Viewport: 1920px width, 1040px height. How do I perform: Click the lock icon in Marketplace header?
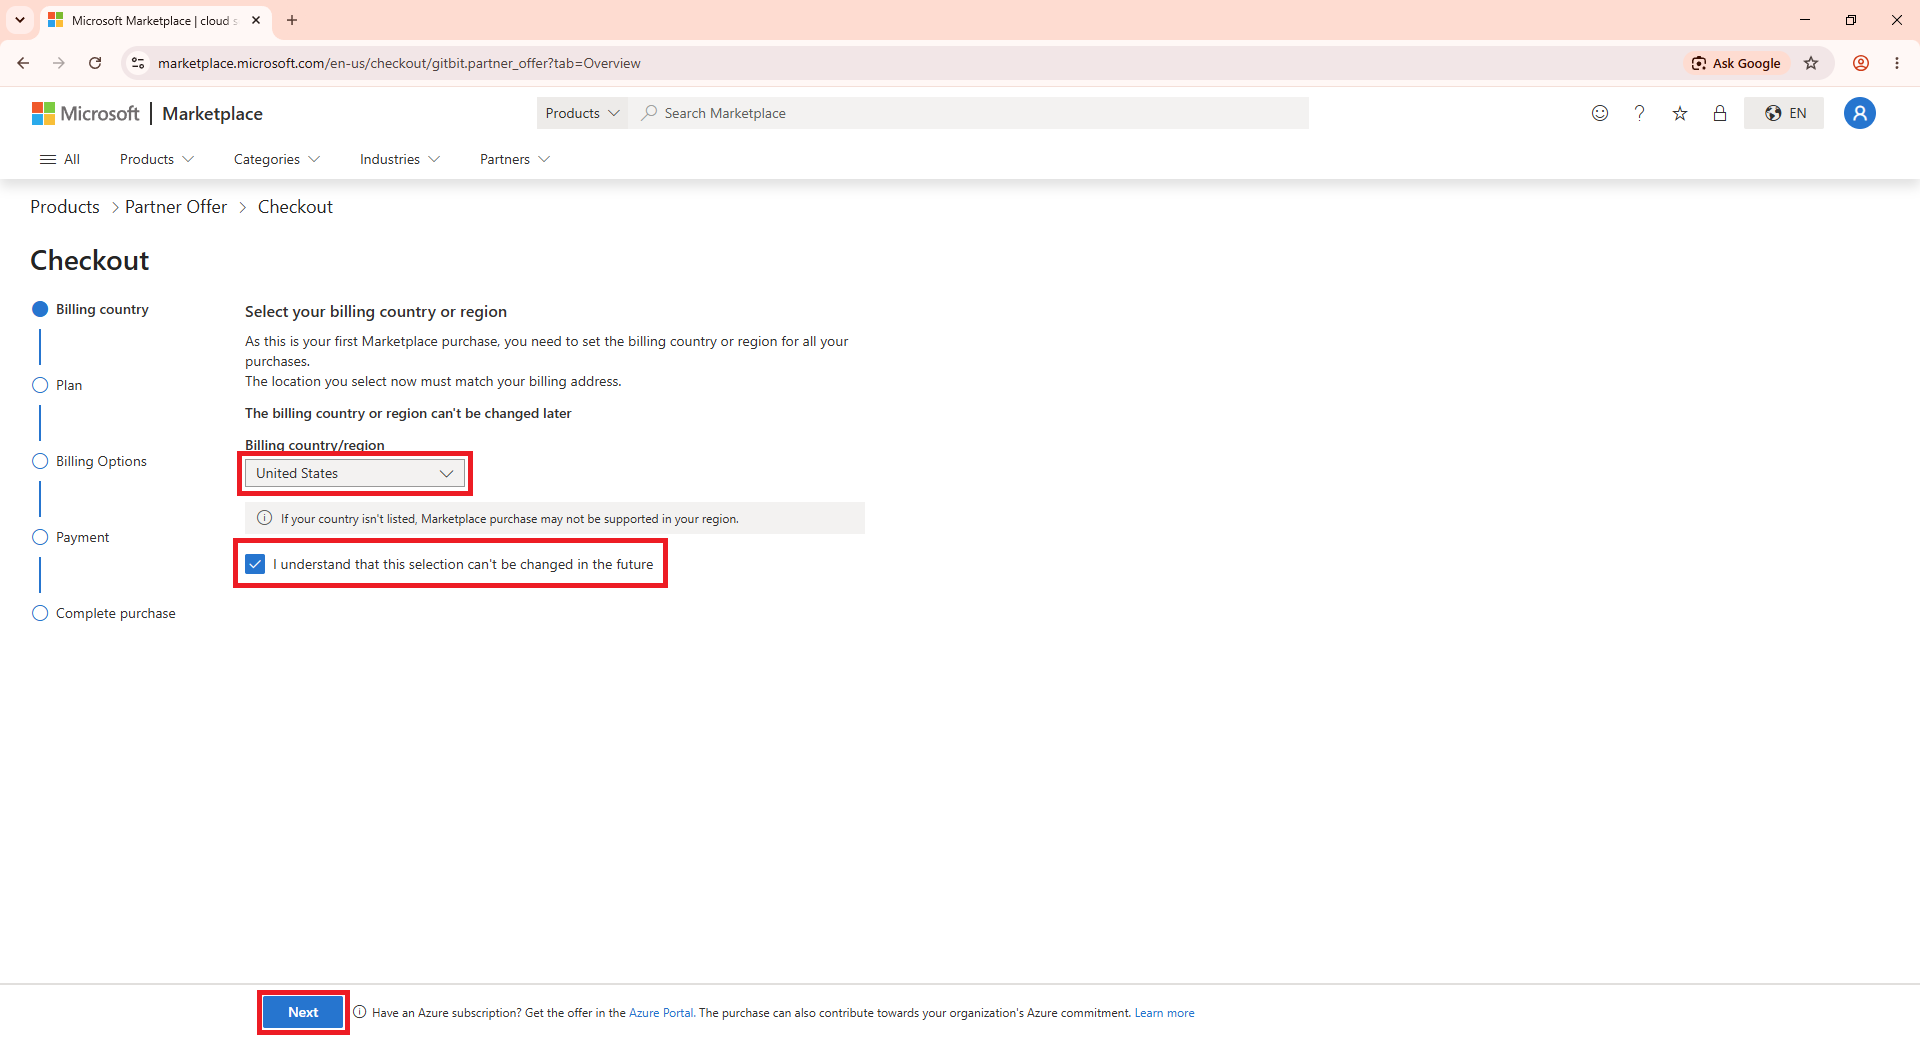[x=1720, y=113]
